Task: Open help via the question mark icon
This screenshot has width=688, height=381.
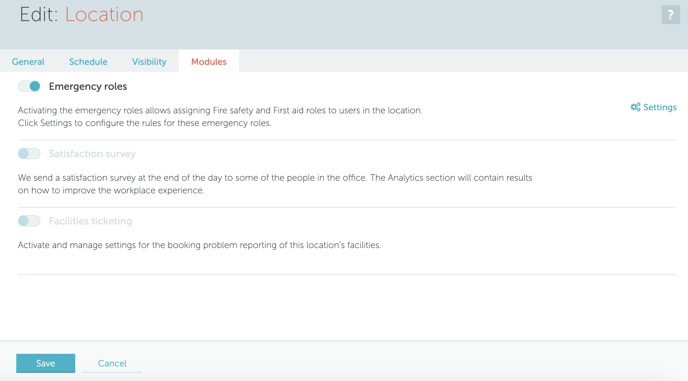Action: click(670, 15)
